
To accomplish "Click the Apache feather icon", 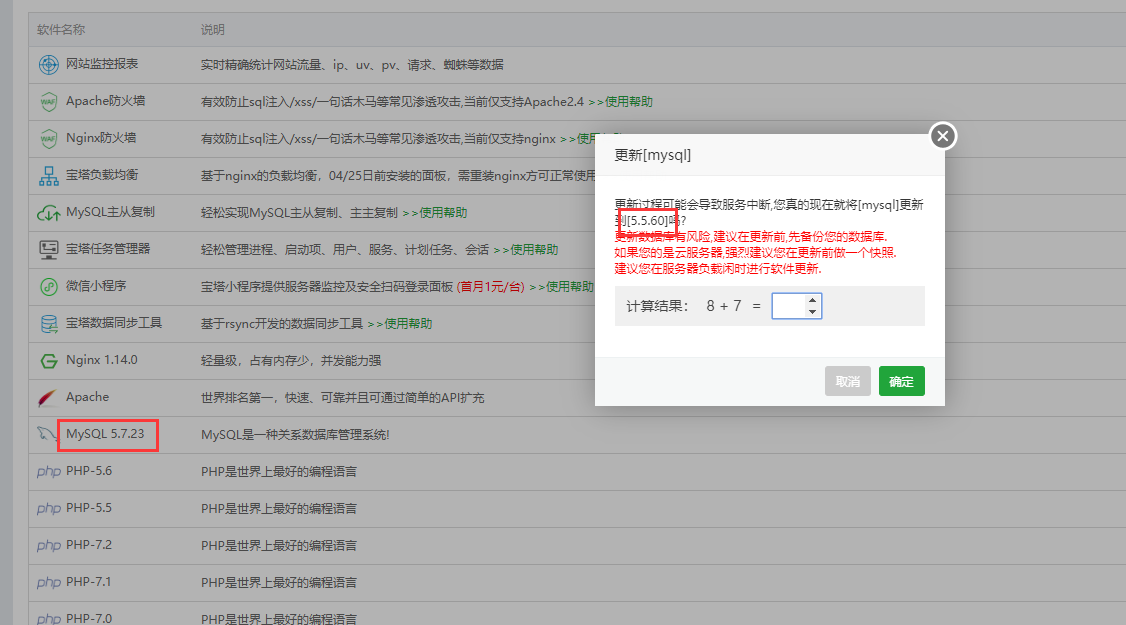I will point(48,397).
